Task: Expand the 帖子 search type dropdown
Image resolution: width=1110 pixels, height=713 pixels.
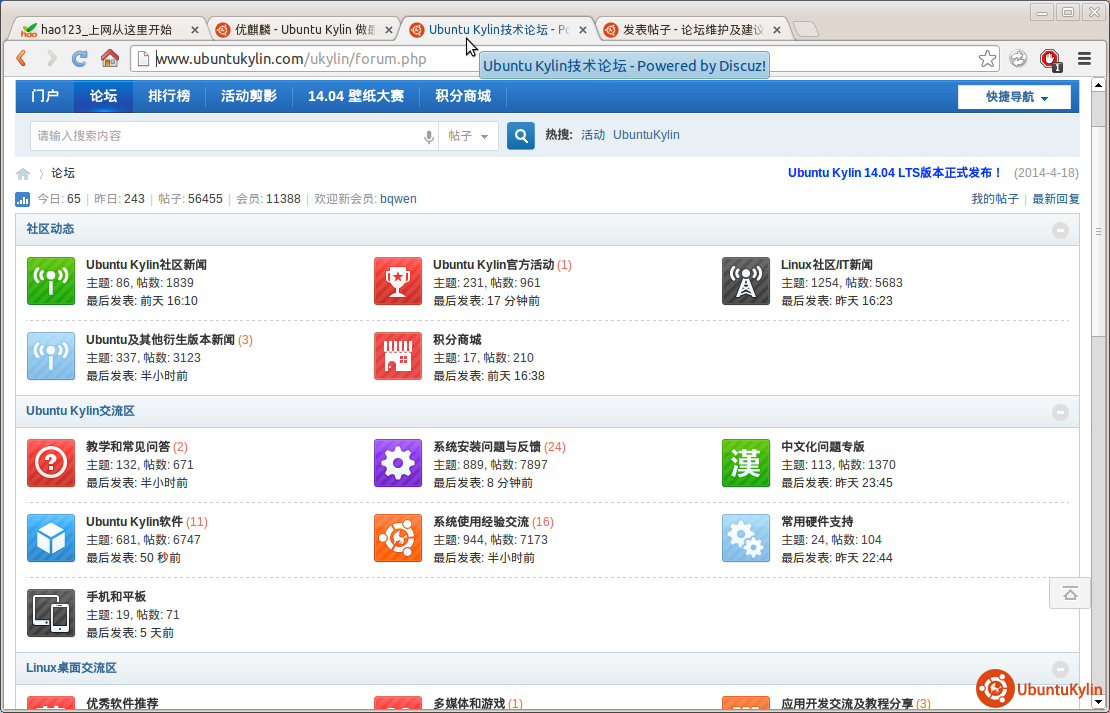Action: [468, 136]
